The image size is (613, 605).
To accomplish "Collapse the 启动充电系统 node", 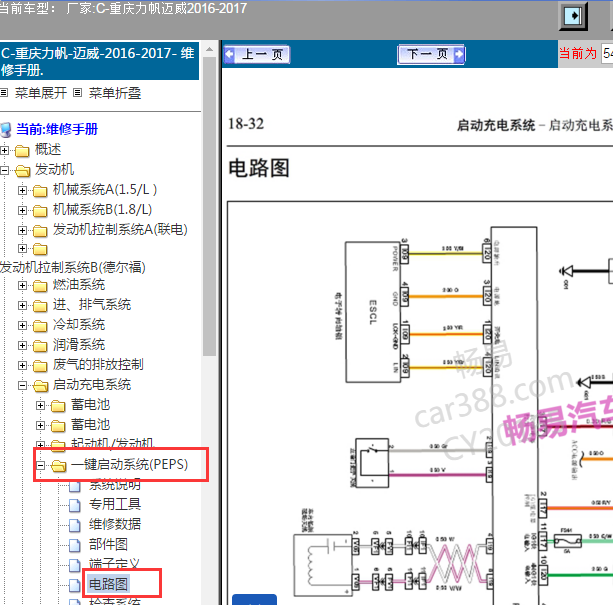I will coord(22,386).
